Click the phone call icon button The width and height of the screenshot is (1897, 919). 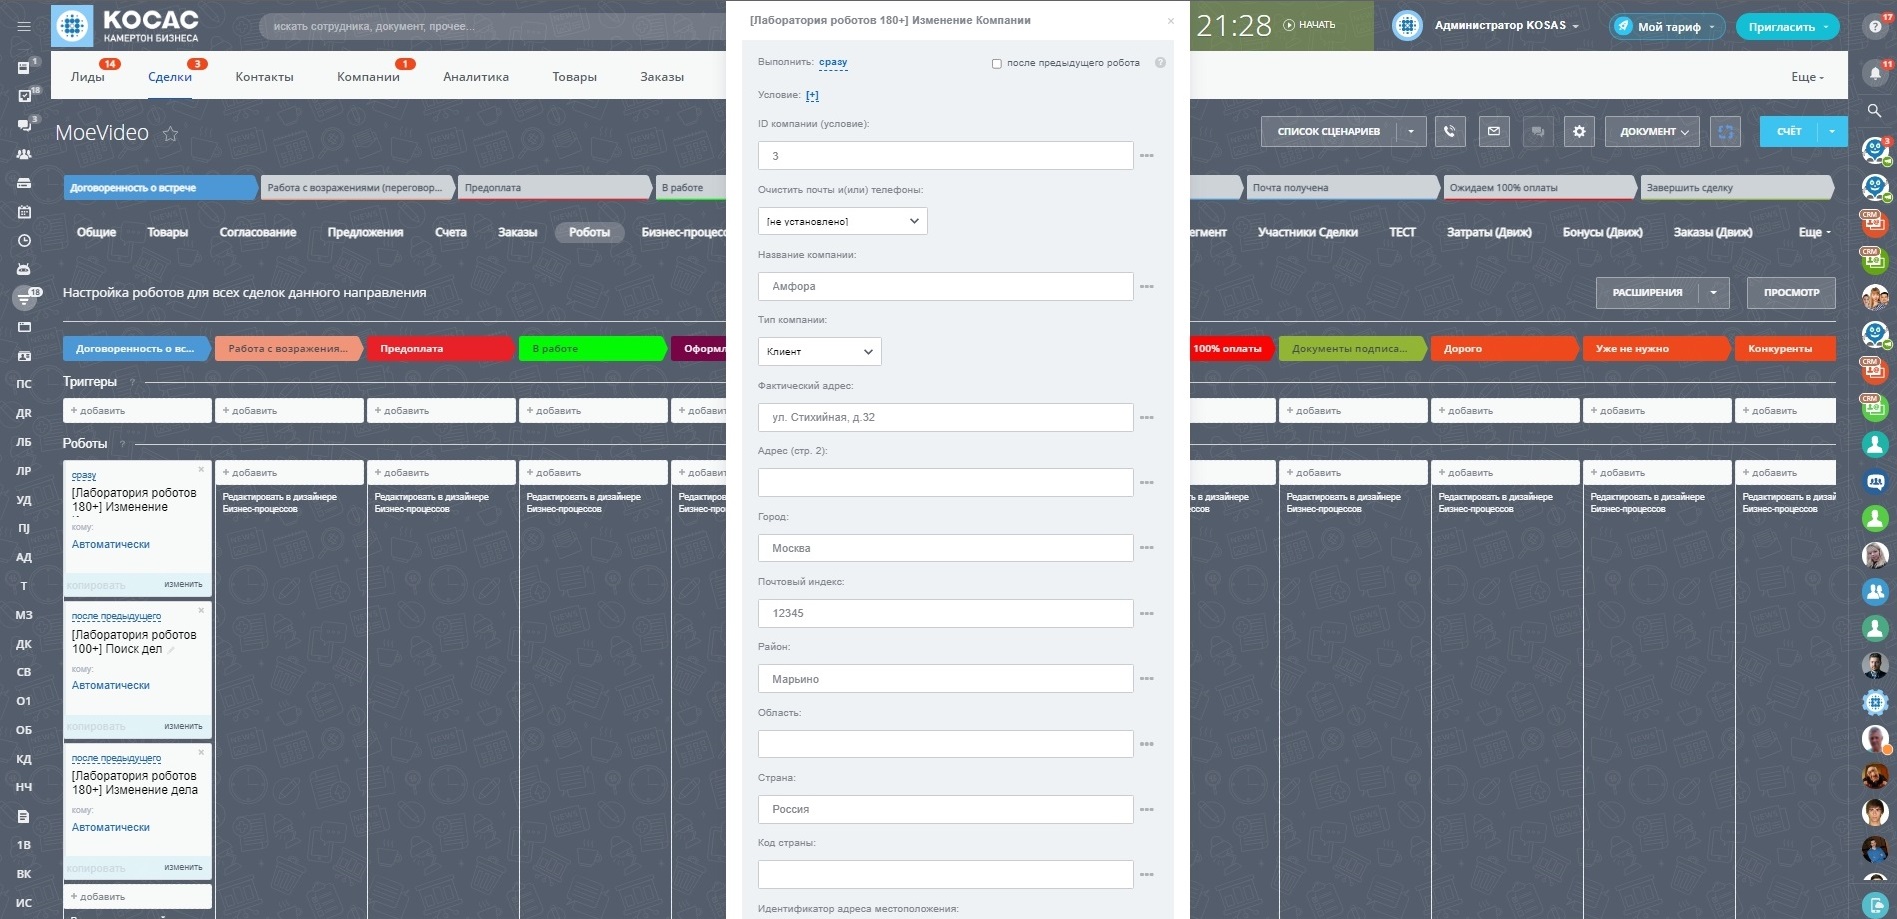[x=1450, y=131]
